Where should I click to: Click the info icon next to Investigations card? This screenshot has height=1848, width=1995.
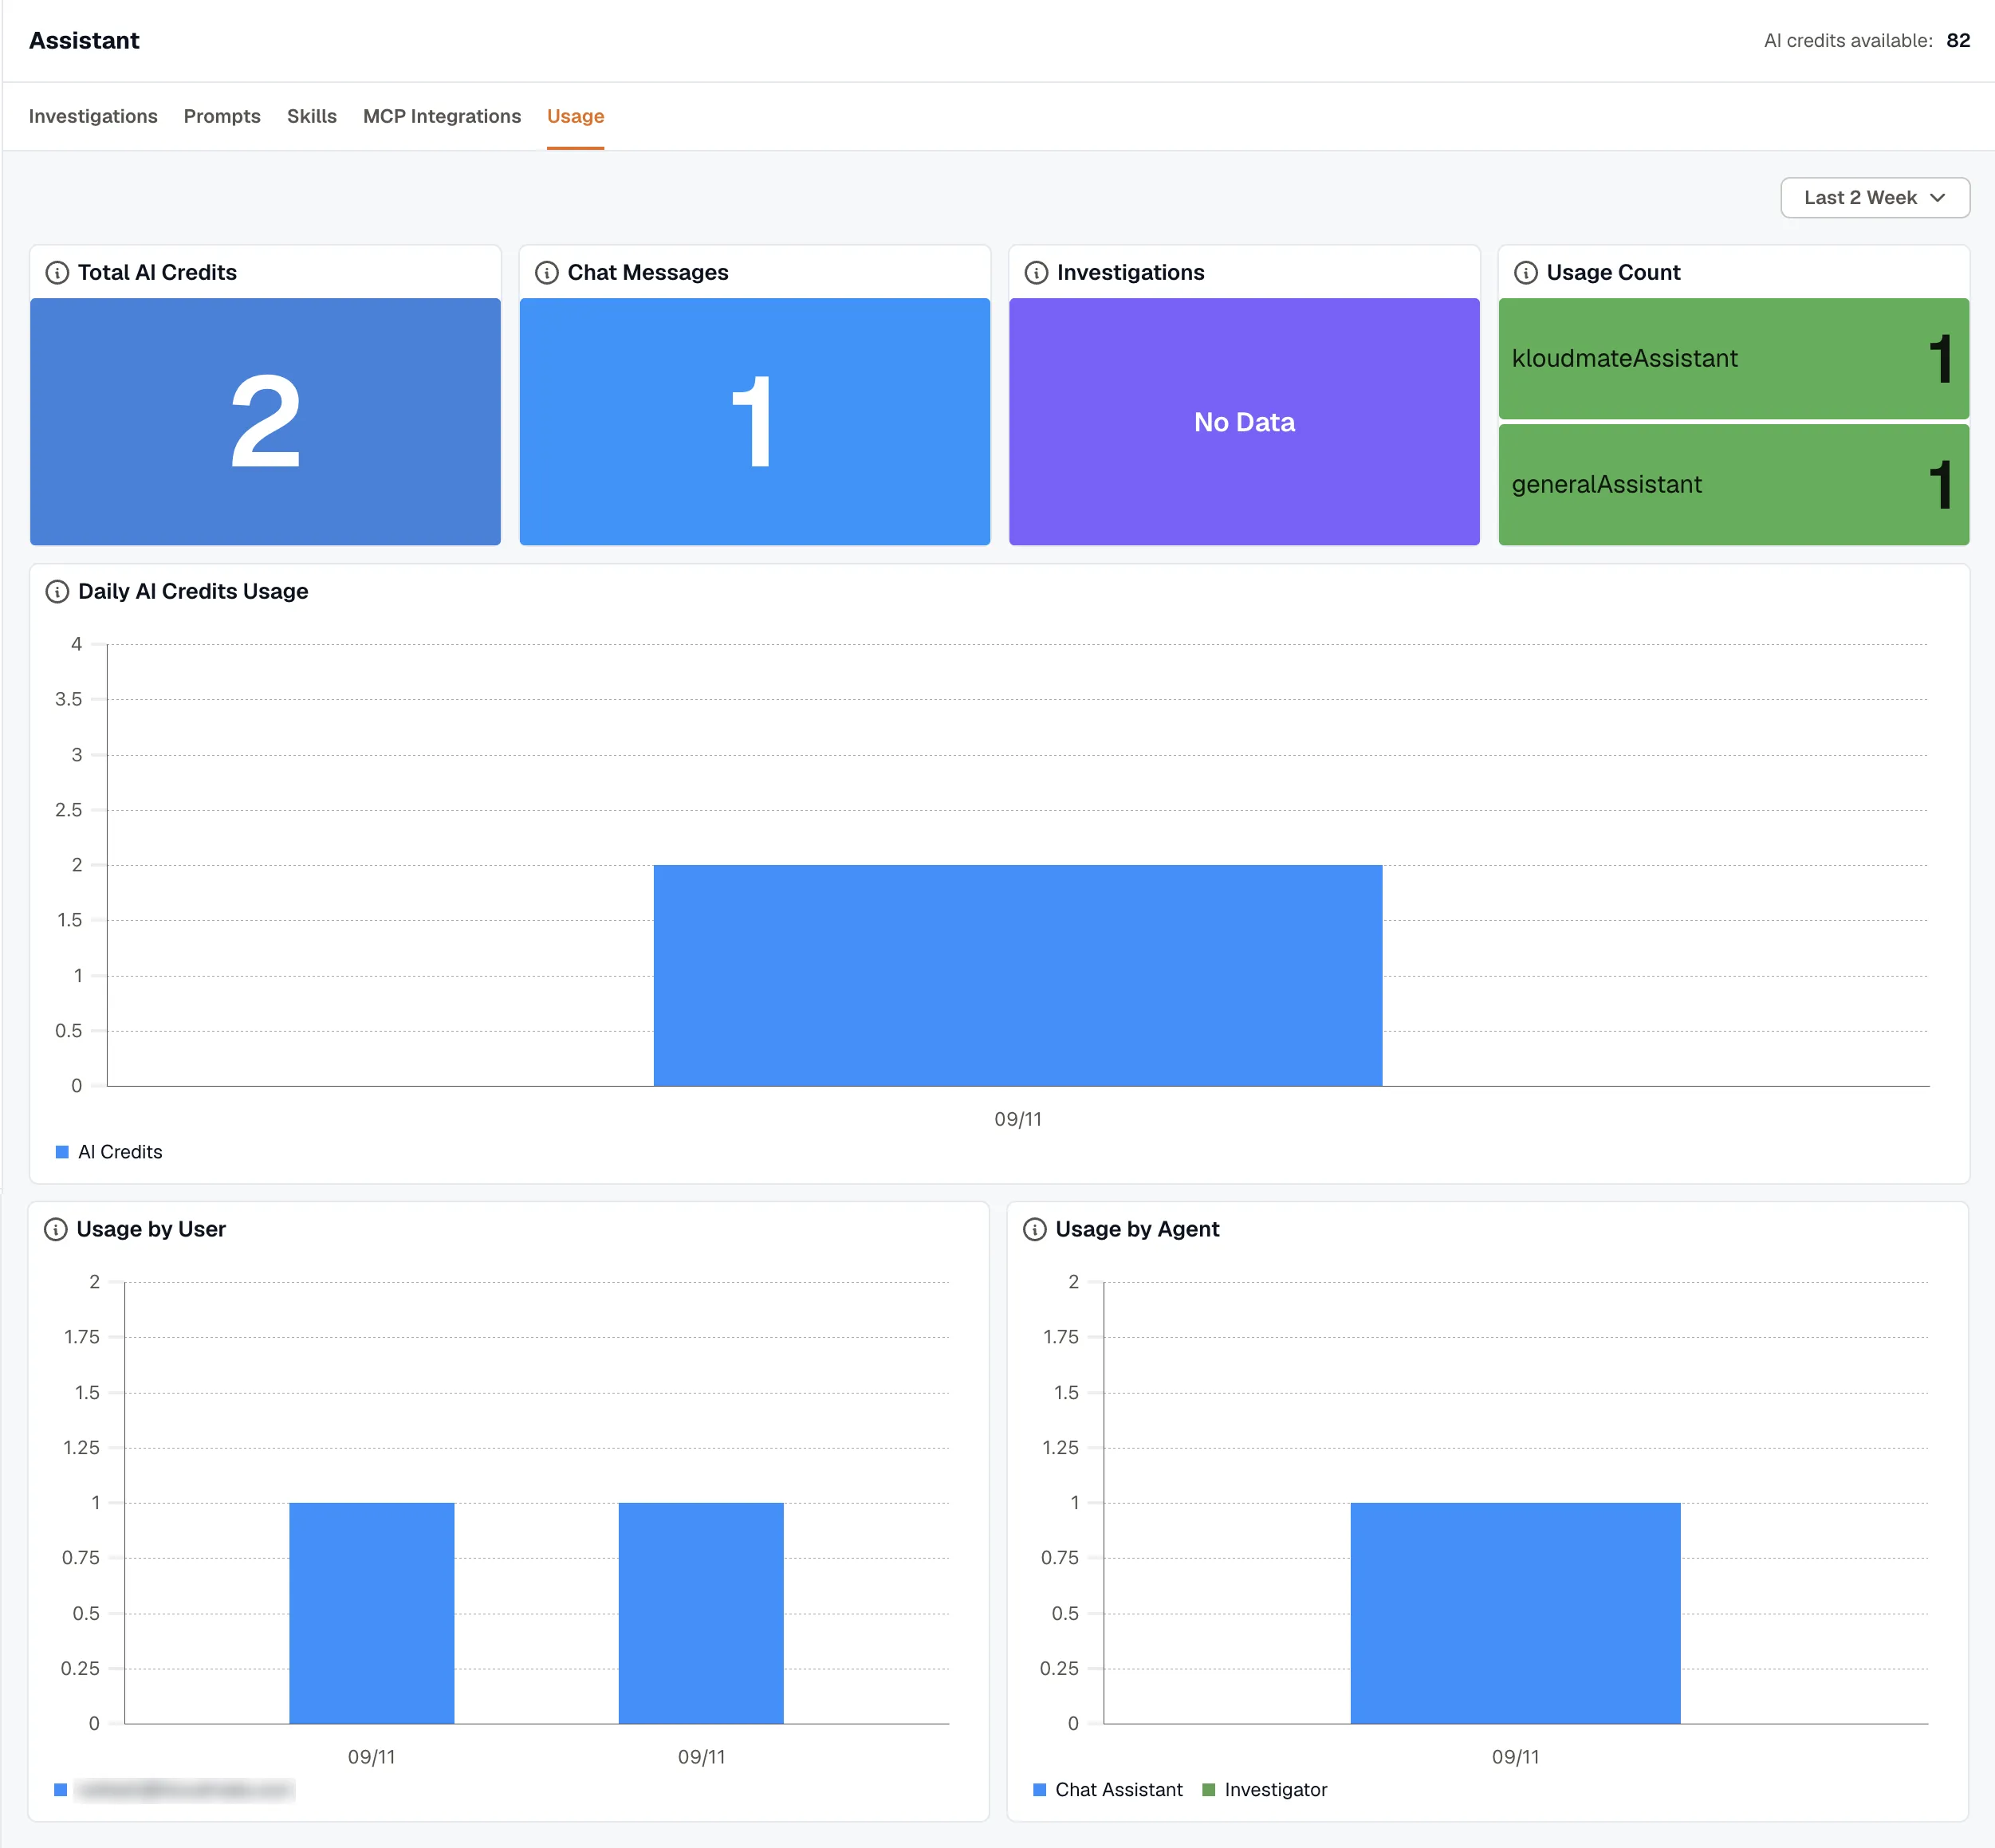pyautogui.click(x=1036, y=272)
